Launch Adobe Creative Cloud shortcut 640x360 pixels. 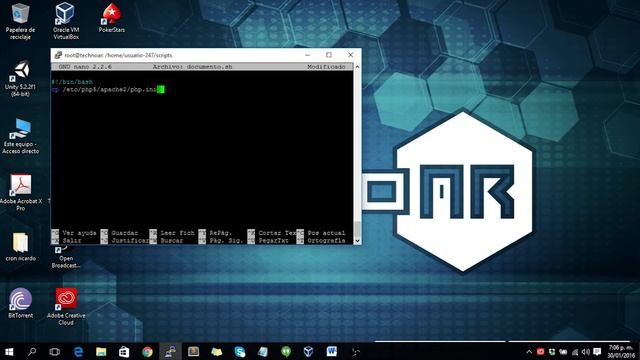(x=66, y=307)
